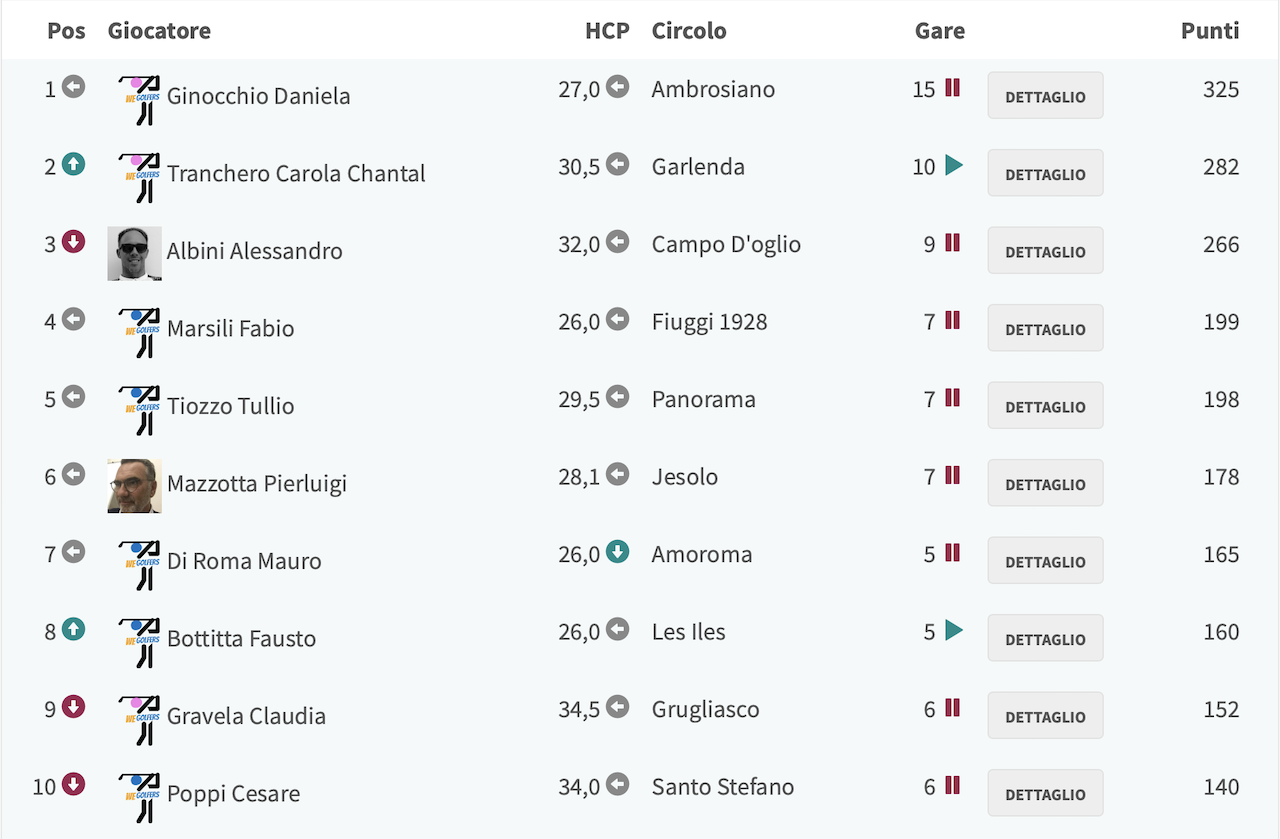
Task: Click WeGolfers avatar icon of Marsili Fabio
Action: pos(139,332)
